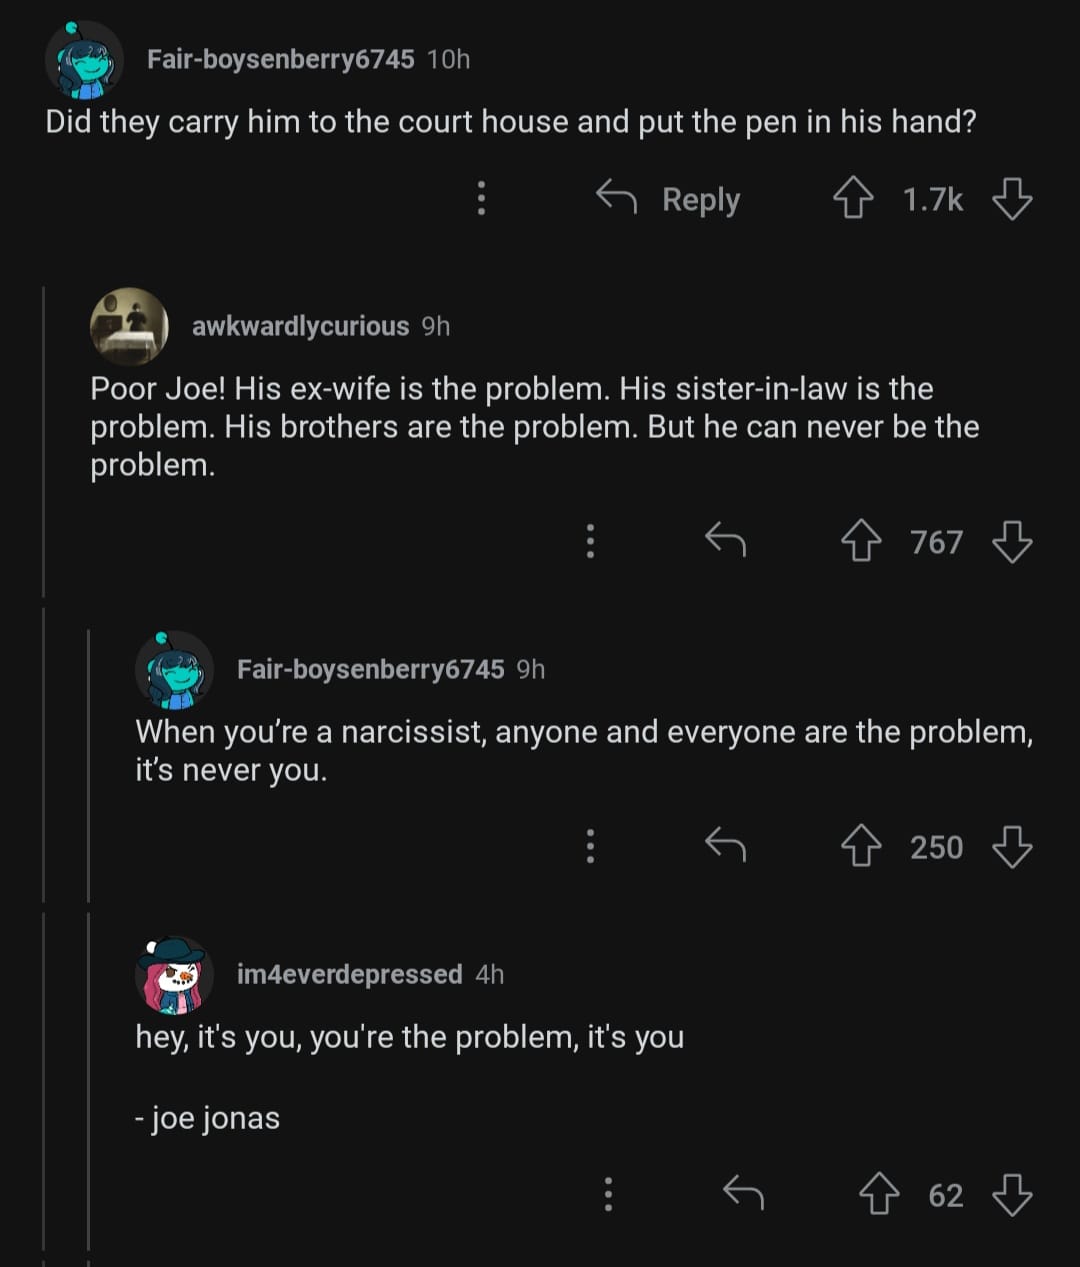Image resolution: width=1080 pixels, height=1267 pixels.
Task: Reply to im4everdepressed's joe jonas comment
Action: coord(743,1193)
